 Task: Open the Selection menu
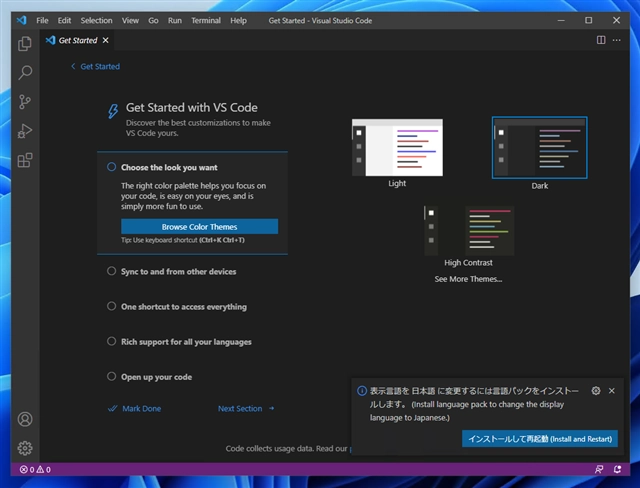96,20
